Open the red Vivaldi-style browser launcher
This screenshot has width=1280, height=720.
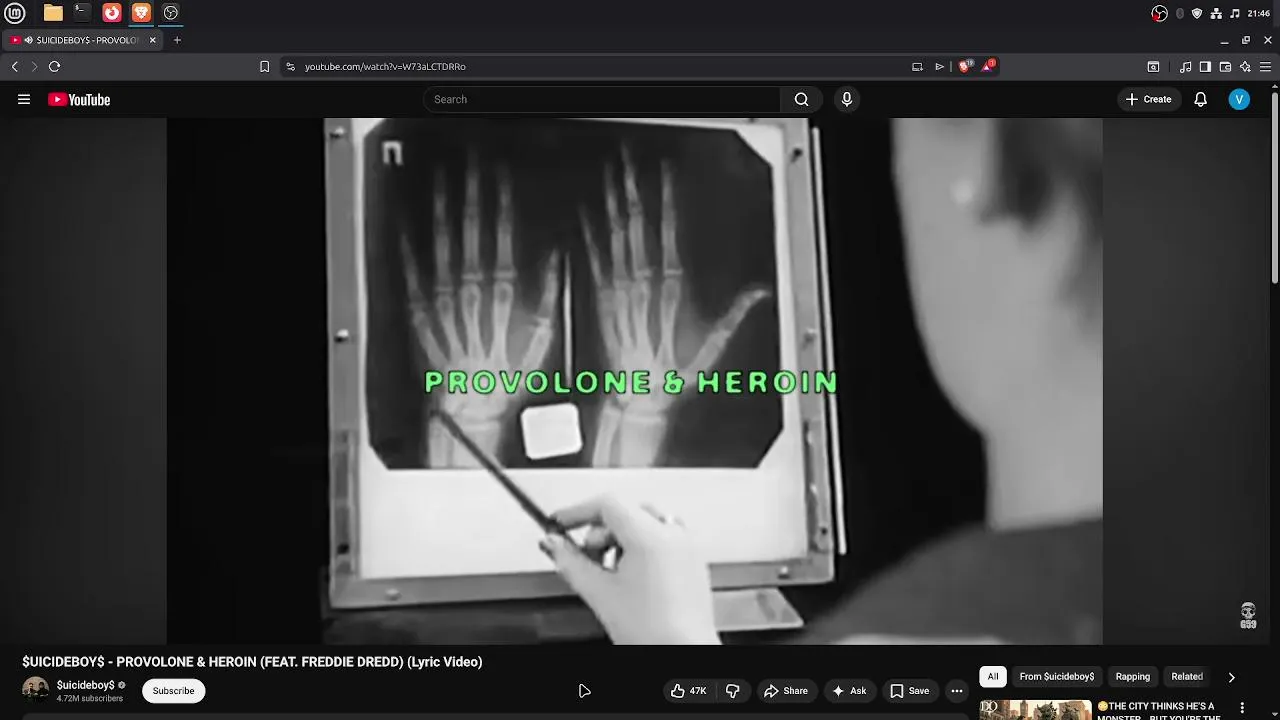pyautogui.click(x=112, y=13)
